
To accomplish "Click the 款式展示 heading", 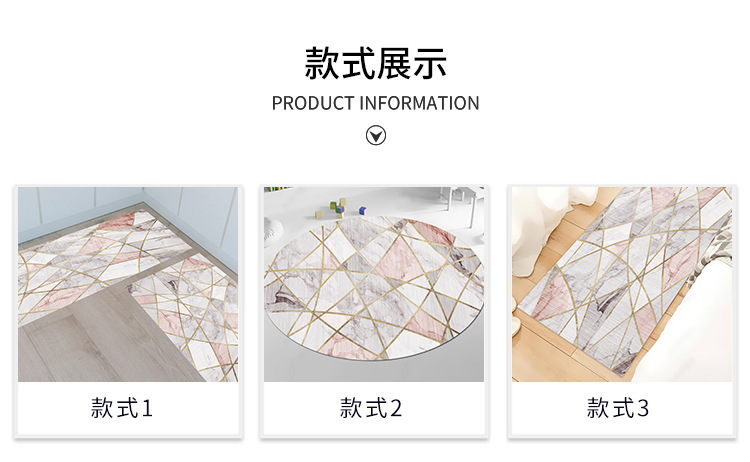I will point(375,64).
